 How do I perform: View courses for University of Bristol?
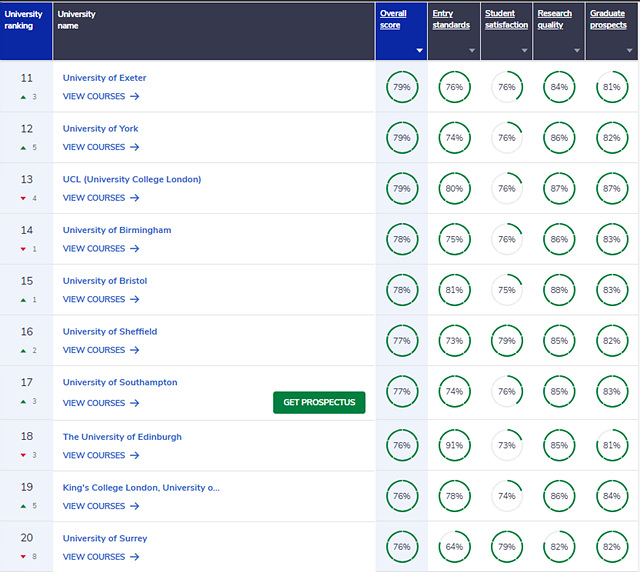click(101, 299)
